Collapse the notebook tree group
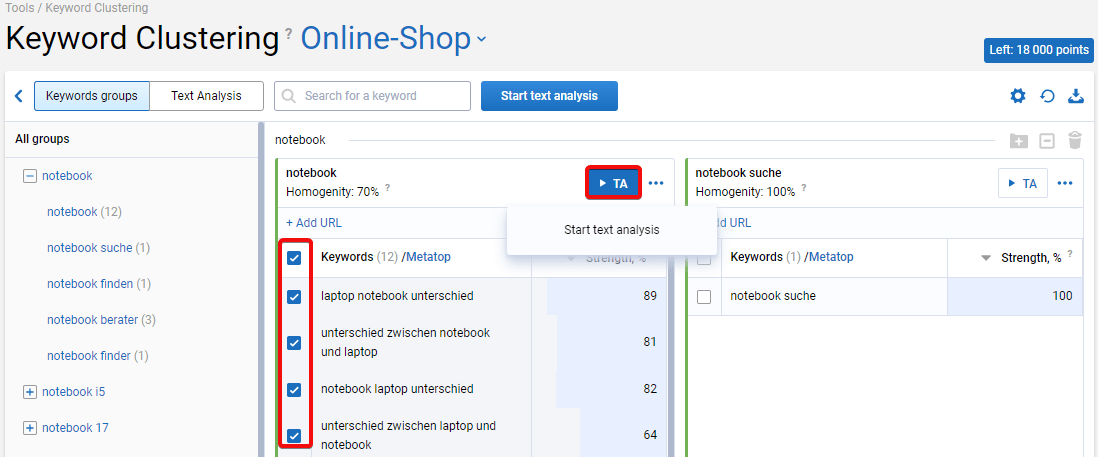Image resolution: width=1098 pixels, height=457 pixels. [29, 176]
